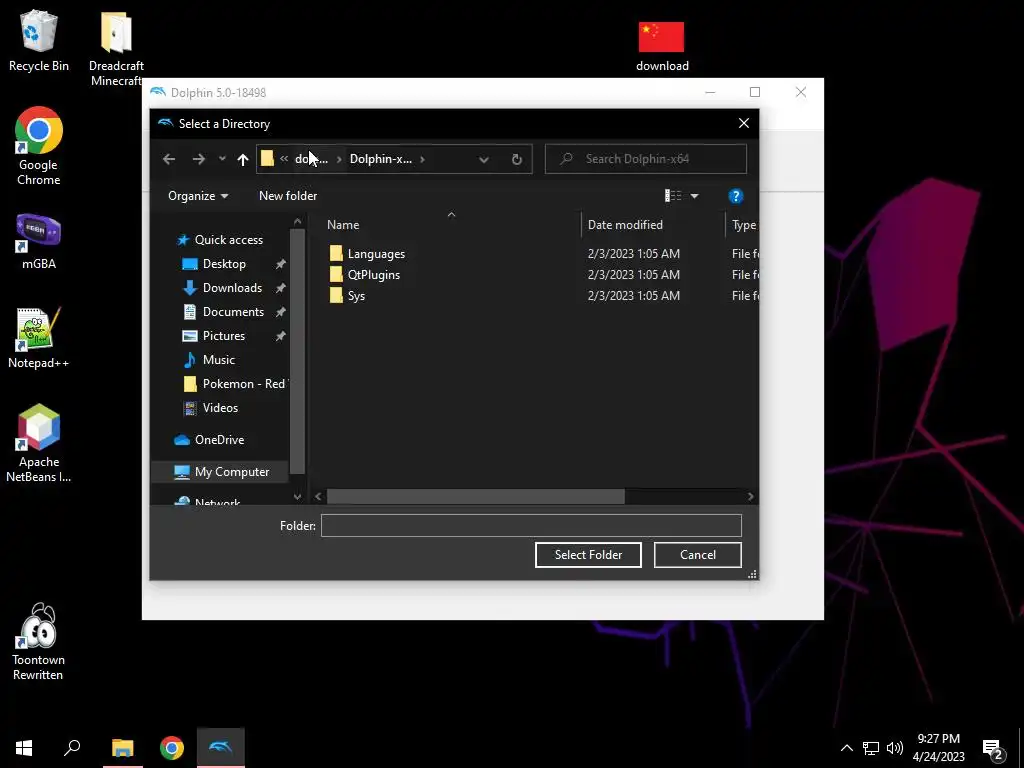1024x768 pixels.
Task: Open volume control in system tray
Action: point(895,748)
